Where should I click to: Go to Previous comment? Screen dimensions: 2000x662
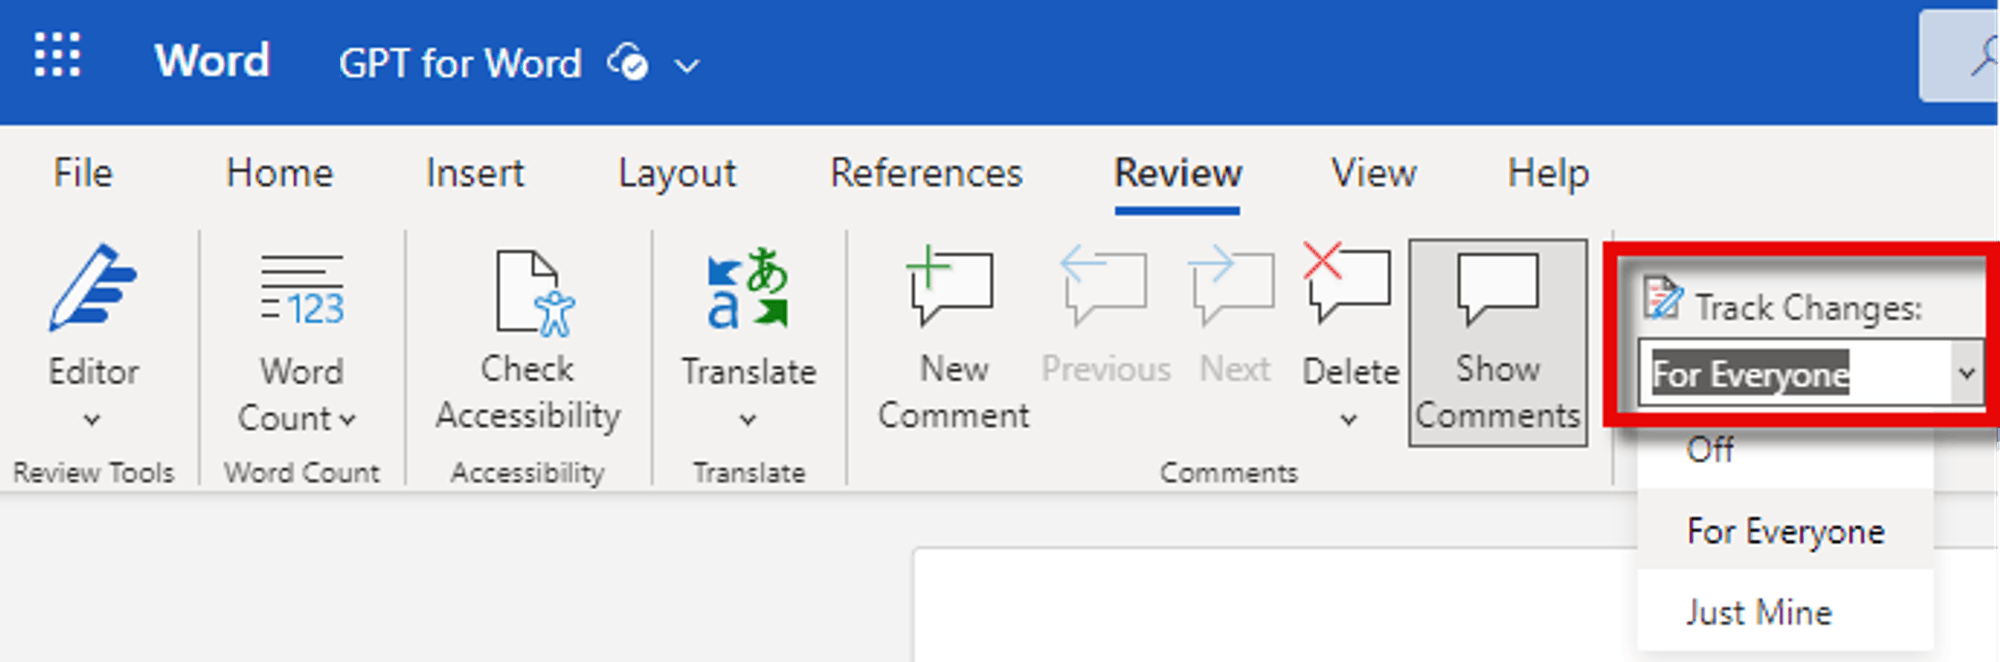pyautogui.click(x=1105, y=316)
